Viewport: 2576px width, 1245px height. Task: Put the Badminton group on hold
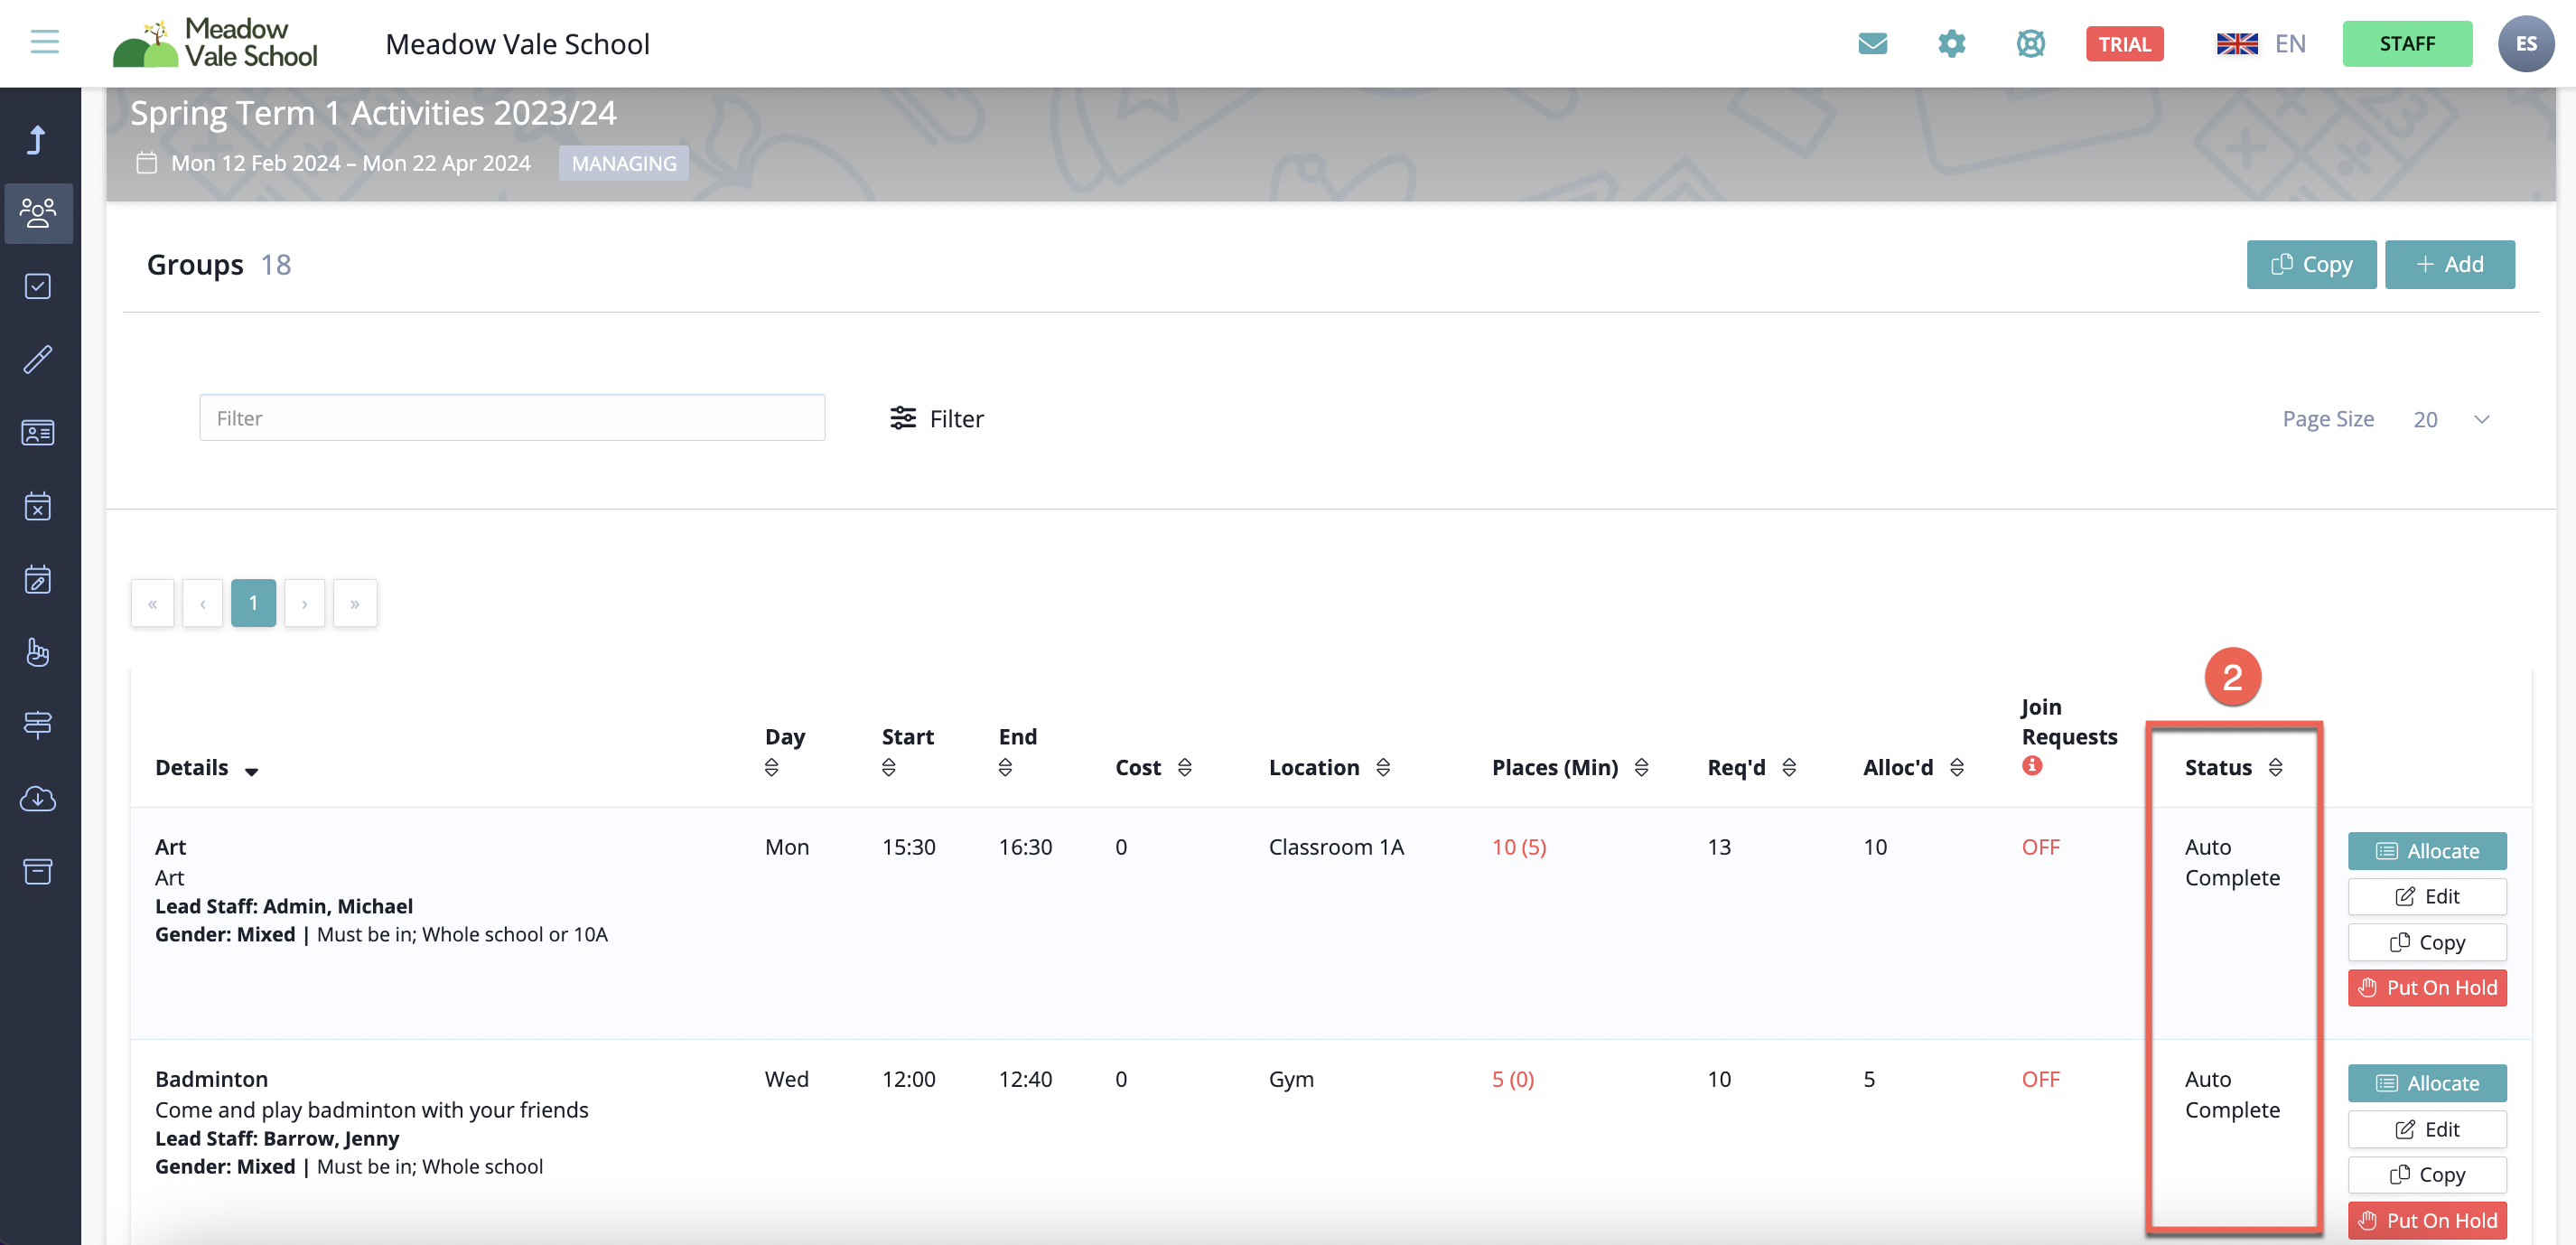point(2426,1221)
